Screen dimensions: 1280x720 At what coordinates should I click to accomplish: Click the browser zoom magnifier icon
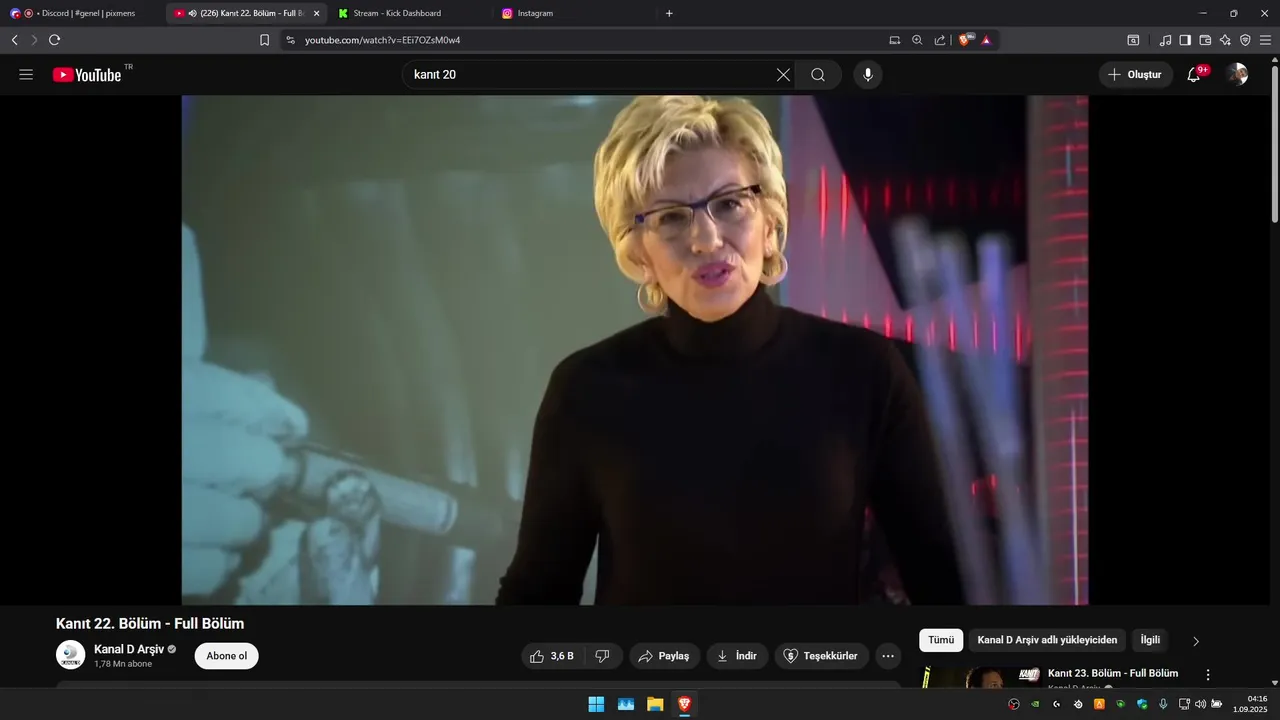coord(917,40)
